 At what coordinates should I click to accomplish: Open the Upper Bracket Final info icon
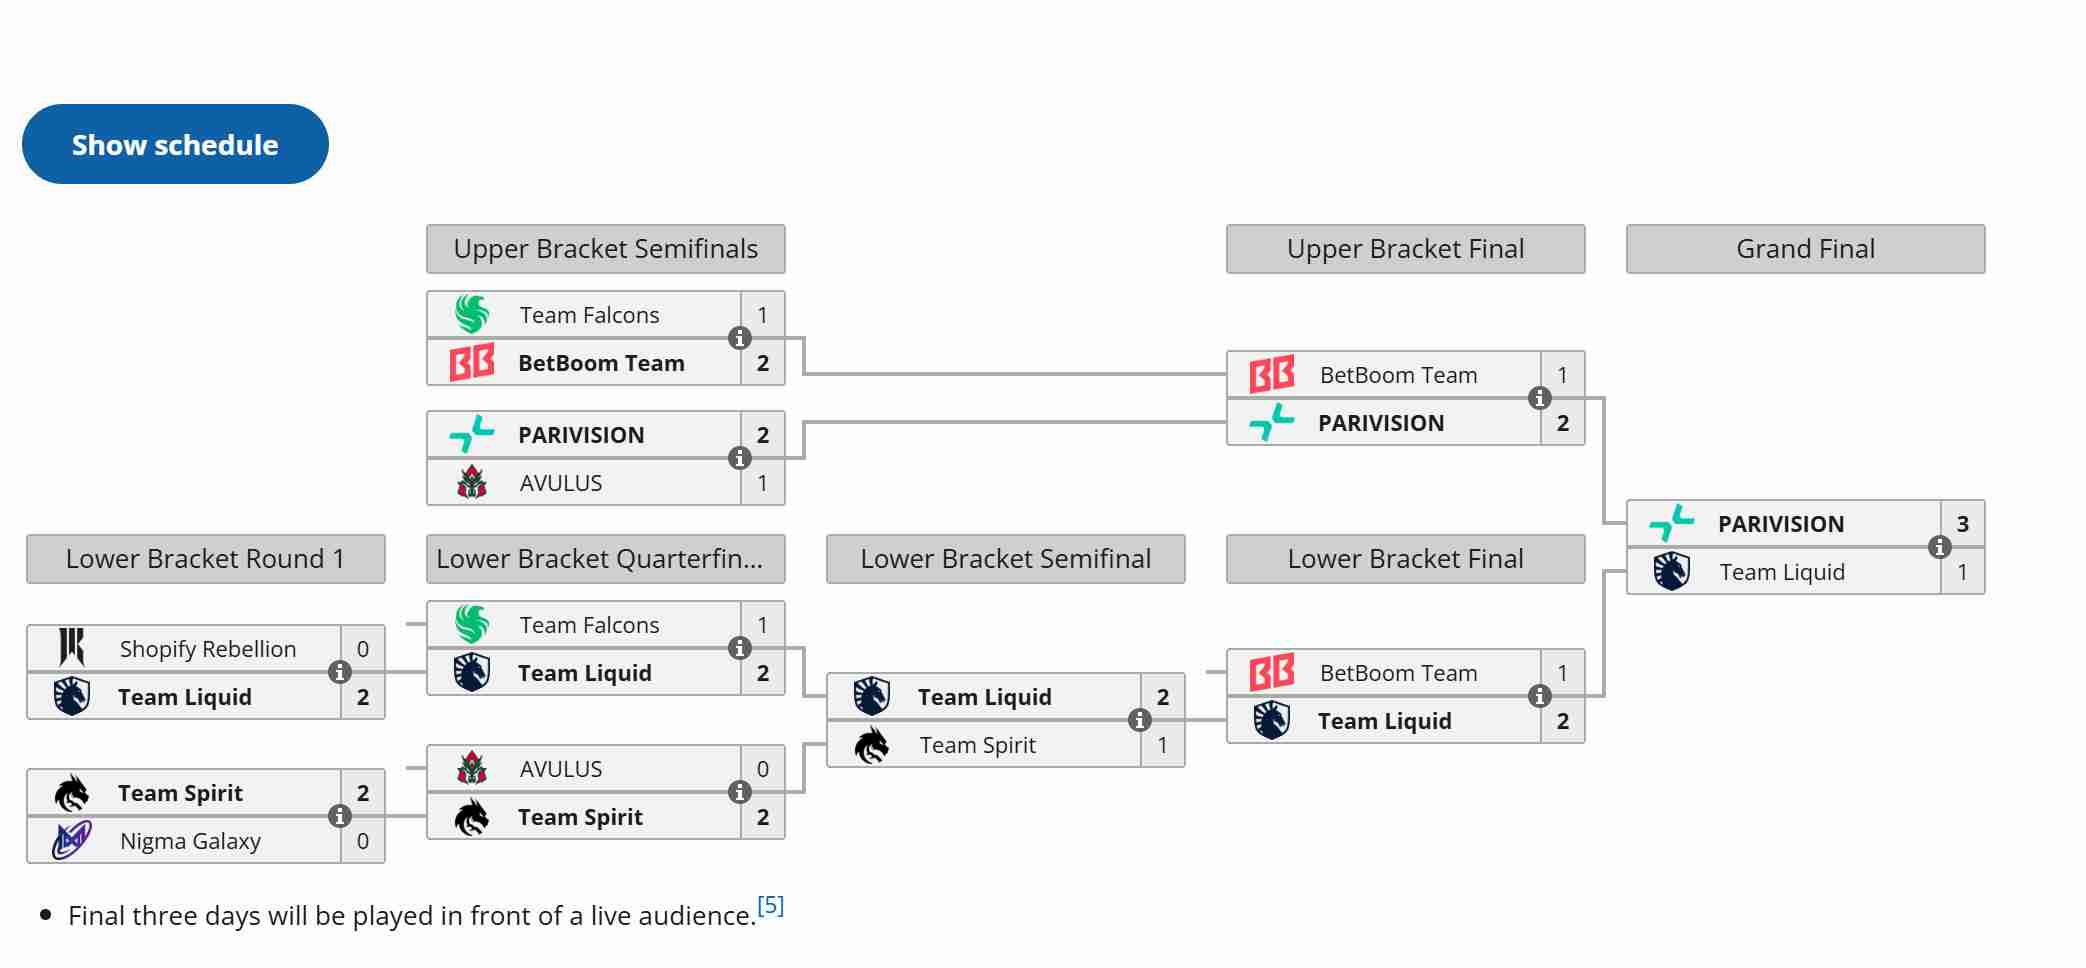1537,398
